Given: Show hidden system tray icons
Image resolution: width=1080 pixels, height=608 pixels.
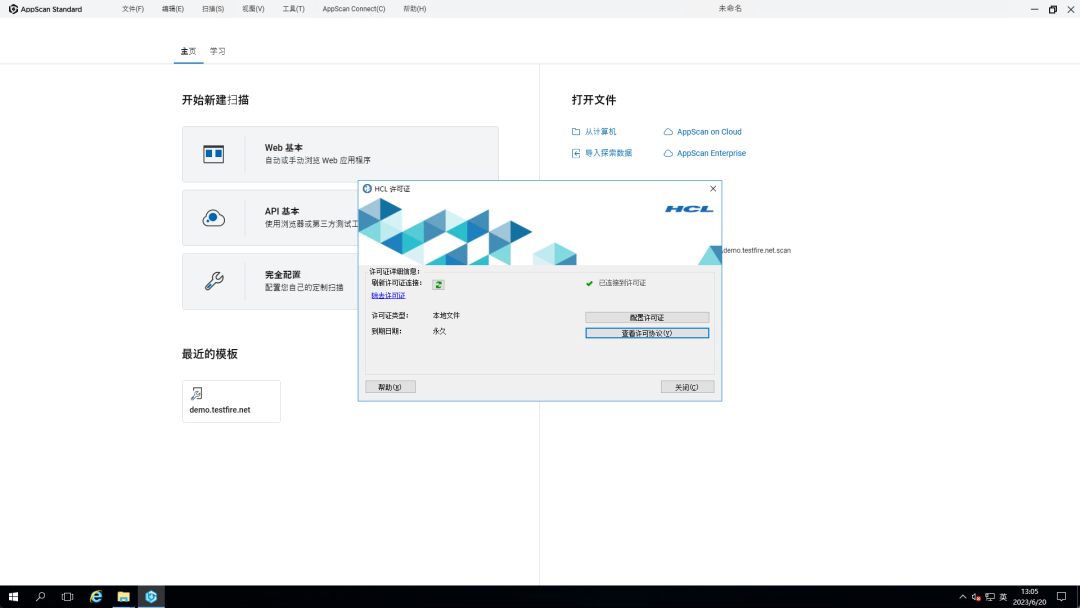Looking at the screenshot, I should [x=963, y=597].
